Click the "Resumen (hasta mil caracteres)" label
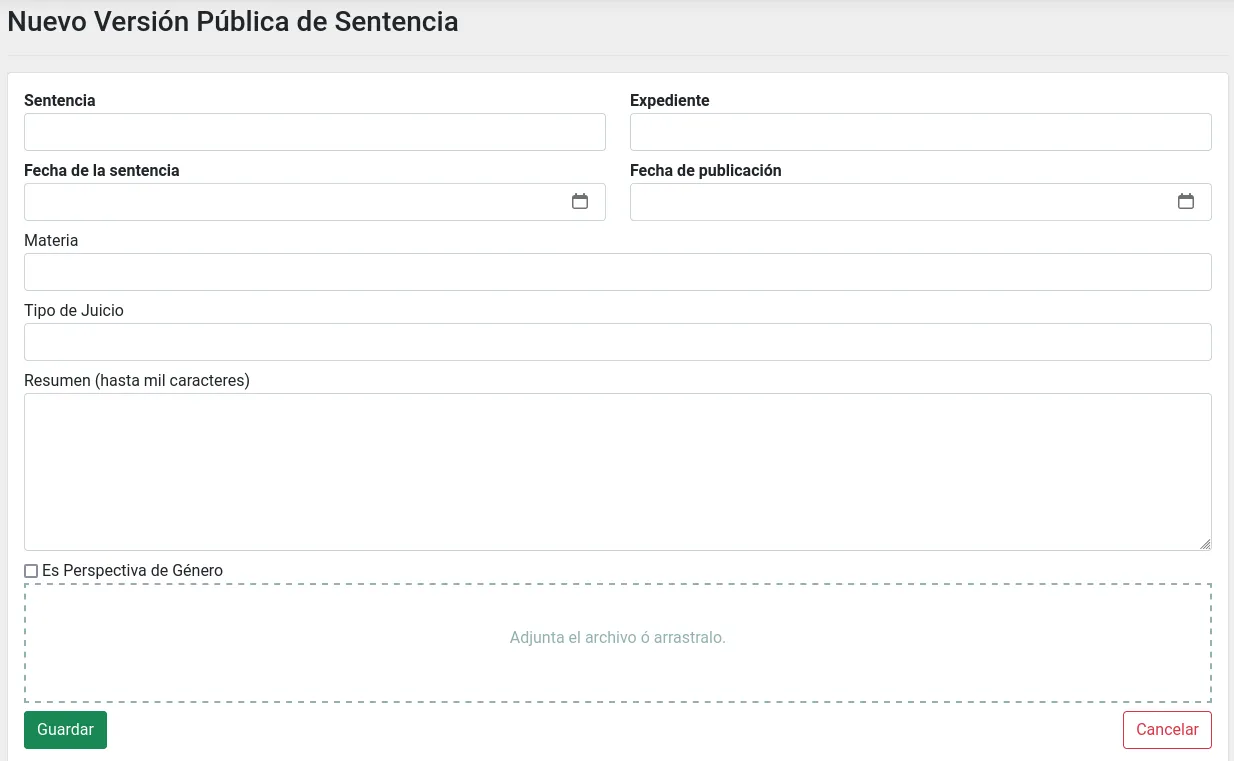The image size is (1234, 761). (x=136, y=380)
